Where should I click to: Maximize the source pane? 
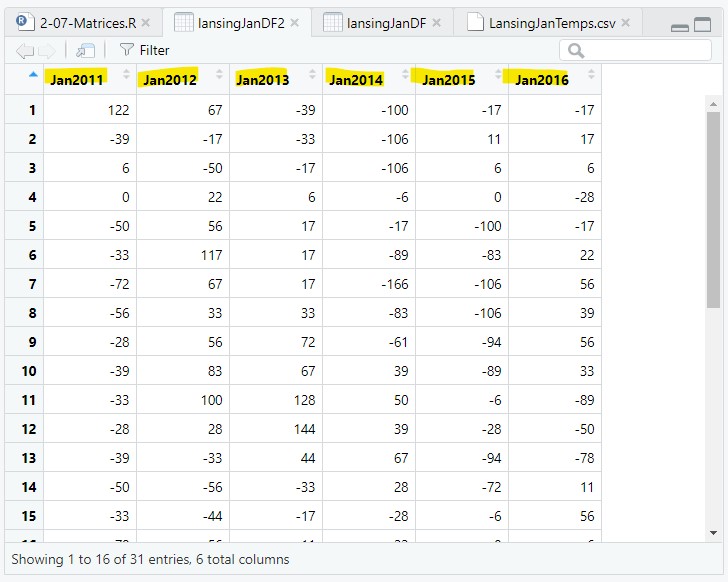tap(702, 24)
